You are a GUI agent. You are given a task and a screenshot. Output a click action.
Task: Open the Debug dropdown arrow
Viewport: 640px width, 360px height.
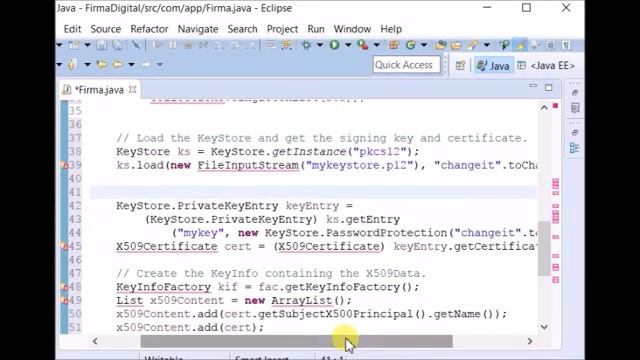(x=320, y=45)
